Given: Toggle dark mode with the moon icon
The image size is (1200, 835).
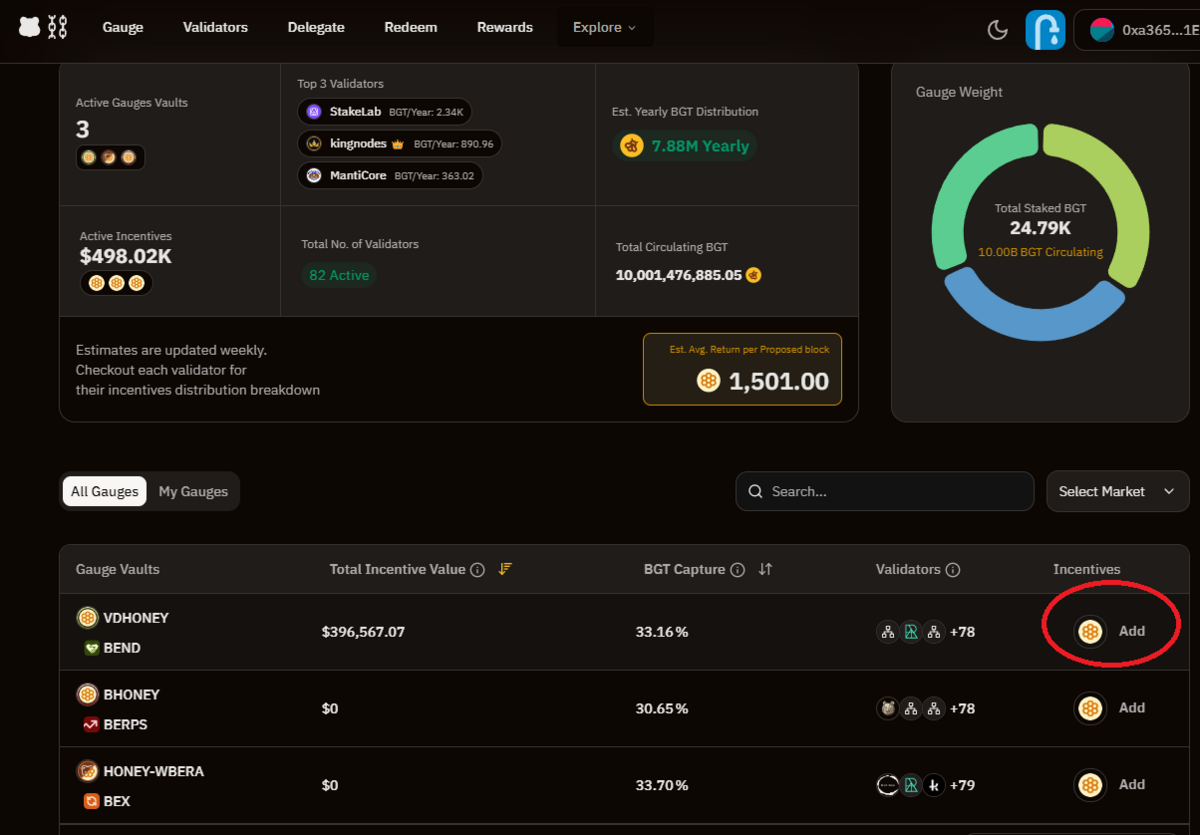Looking at the screenshot, I should tap(997, 30).
